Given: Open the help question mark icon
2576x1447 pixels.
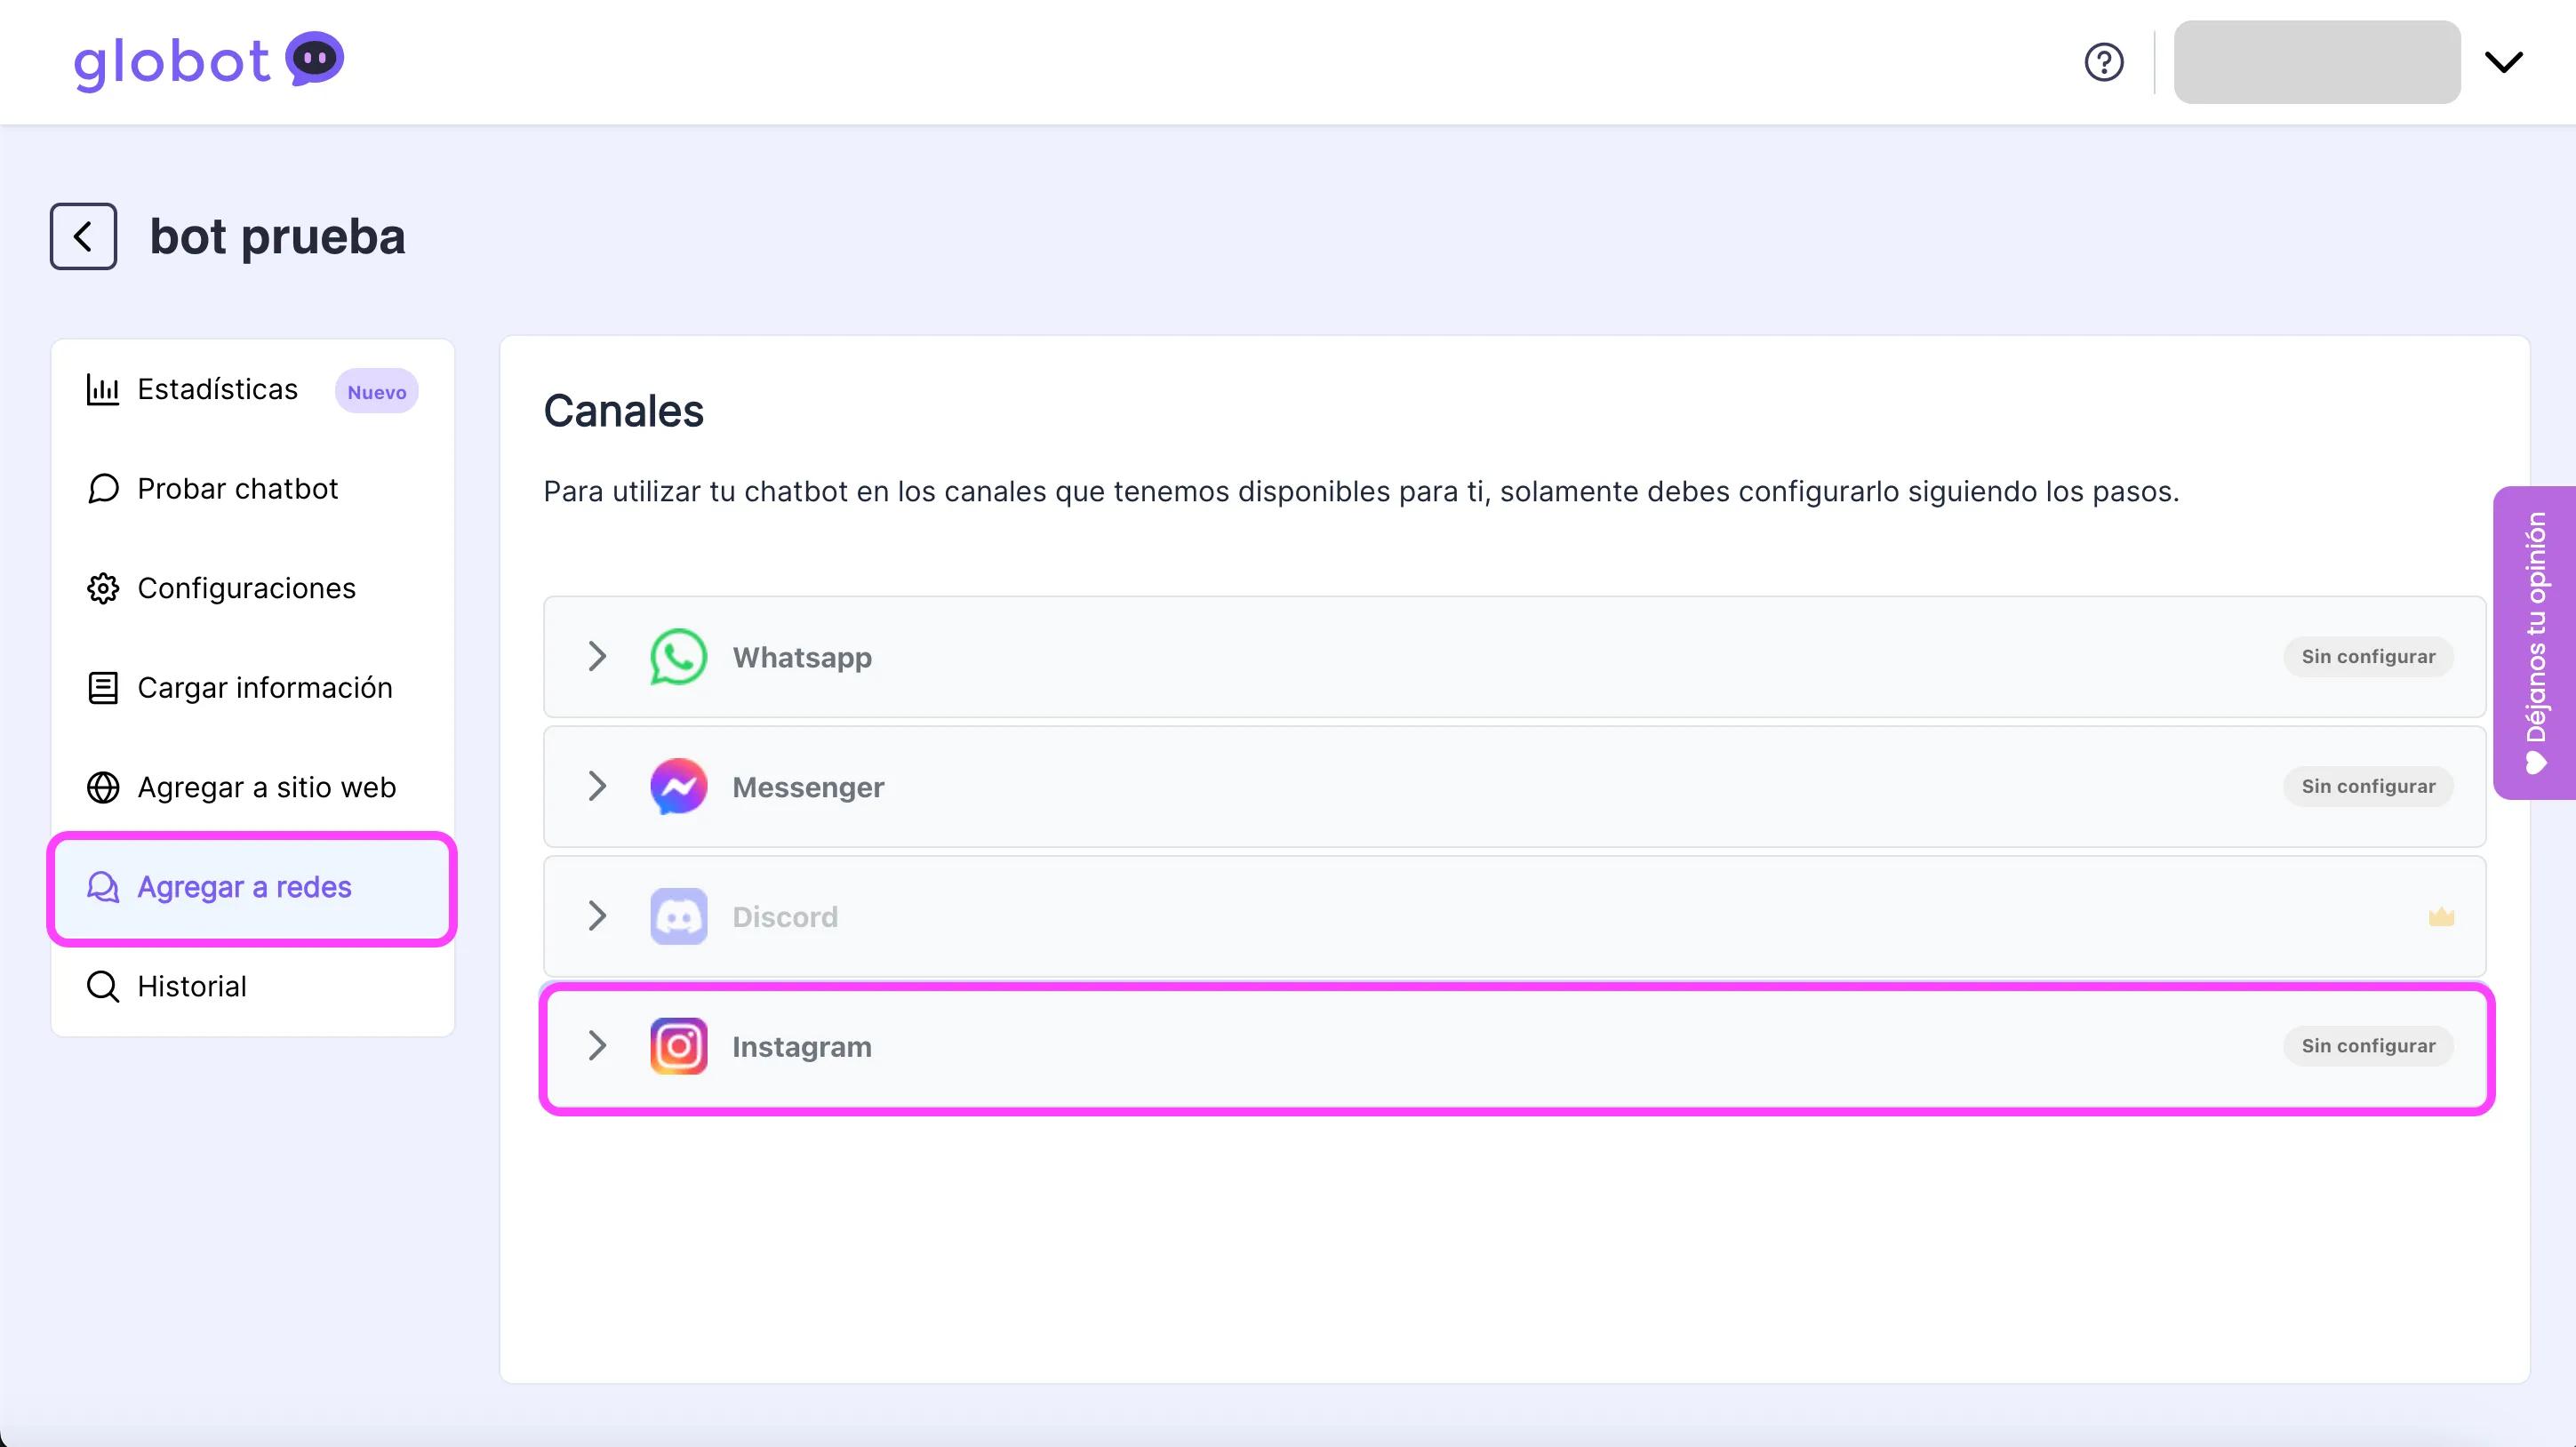Looking at the screenshot, I should [2103, 62].
